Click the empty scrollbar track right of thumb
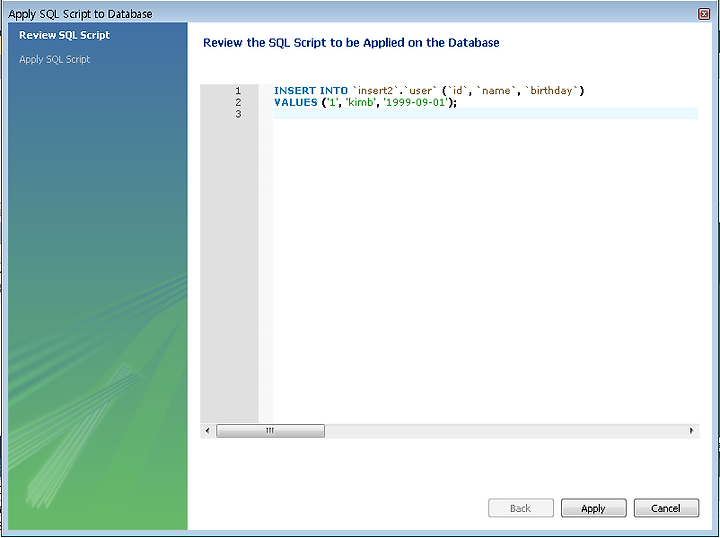The image size is (720, 538). 504,431
